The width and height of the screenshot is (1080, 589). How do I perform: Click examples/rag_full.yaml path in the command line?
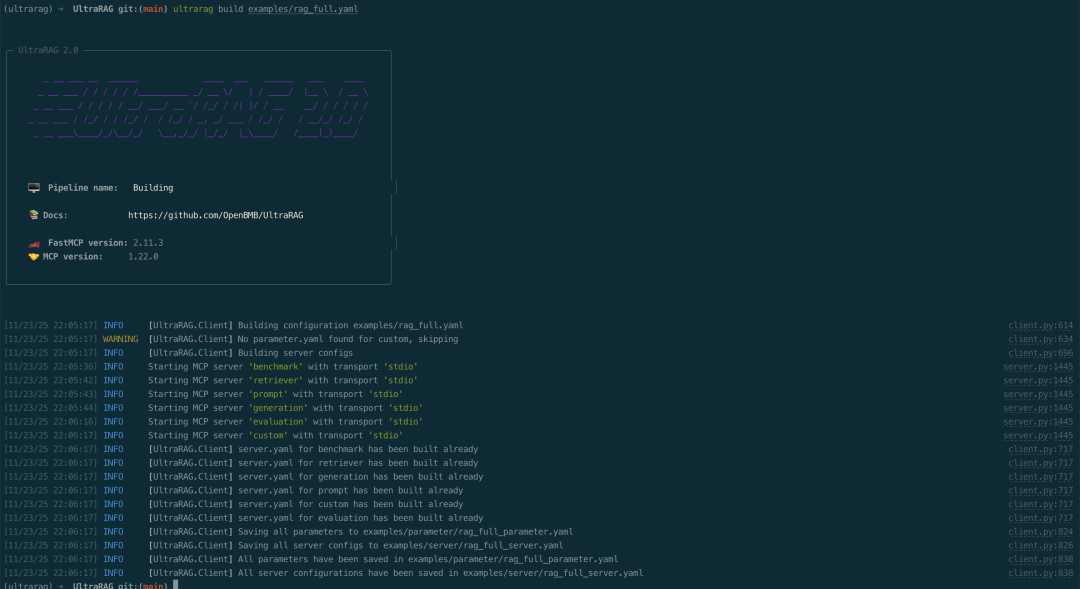pos(303,9)
